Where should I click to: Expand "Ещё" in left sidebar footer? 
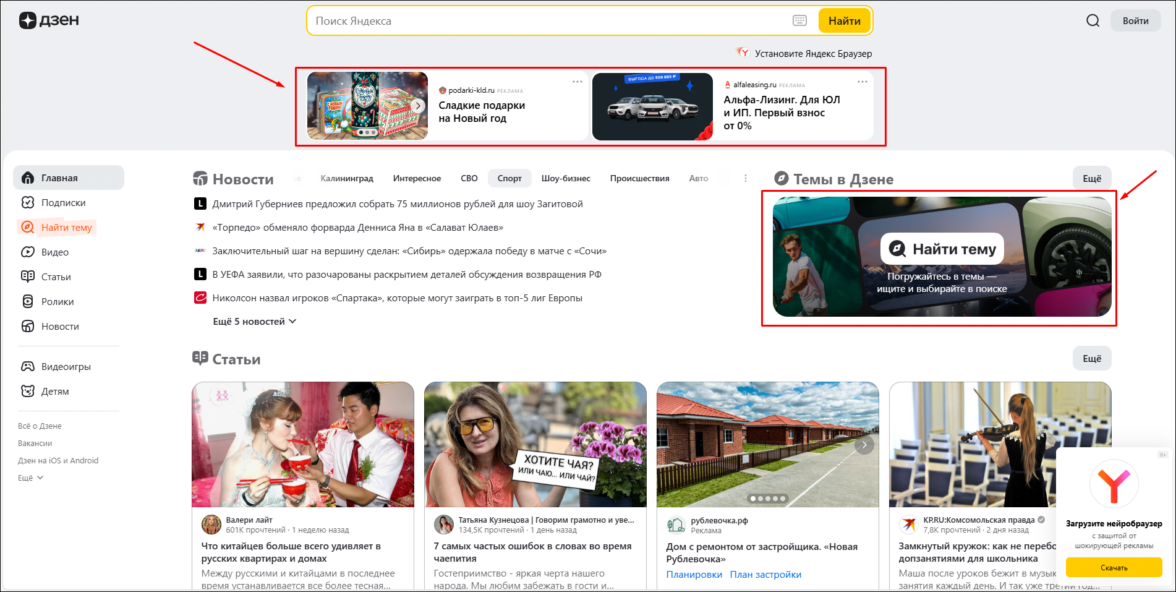tap(31, 478)
